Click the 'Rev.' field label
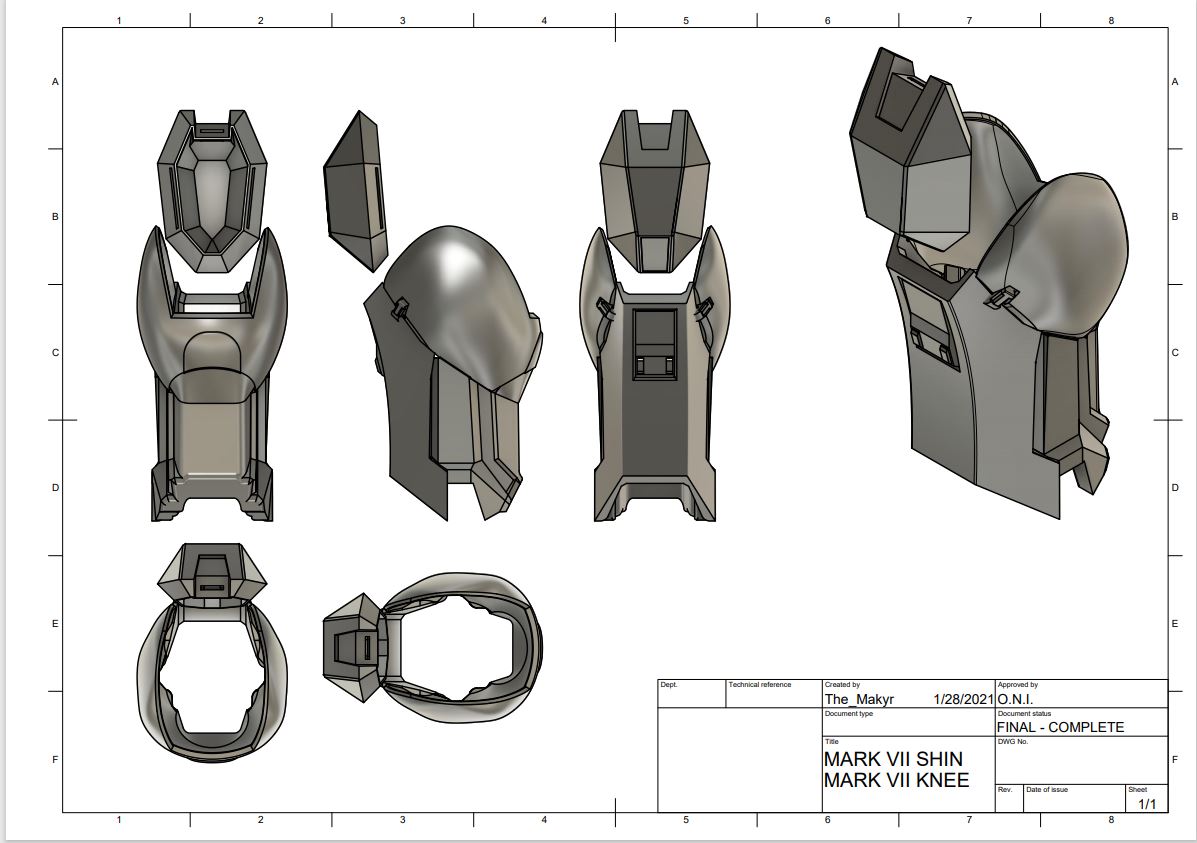 1005,790
